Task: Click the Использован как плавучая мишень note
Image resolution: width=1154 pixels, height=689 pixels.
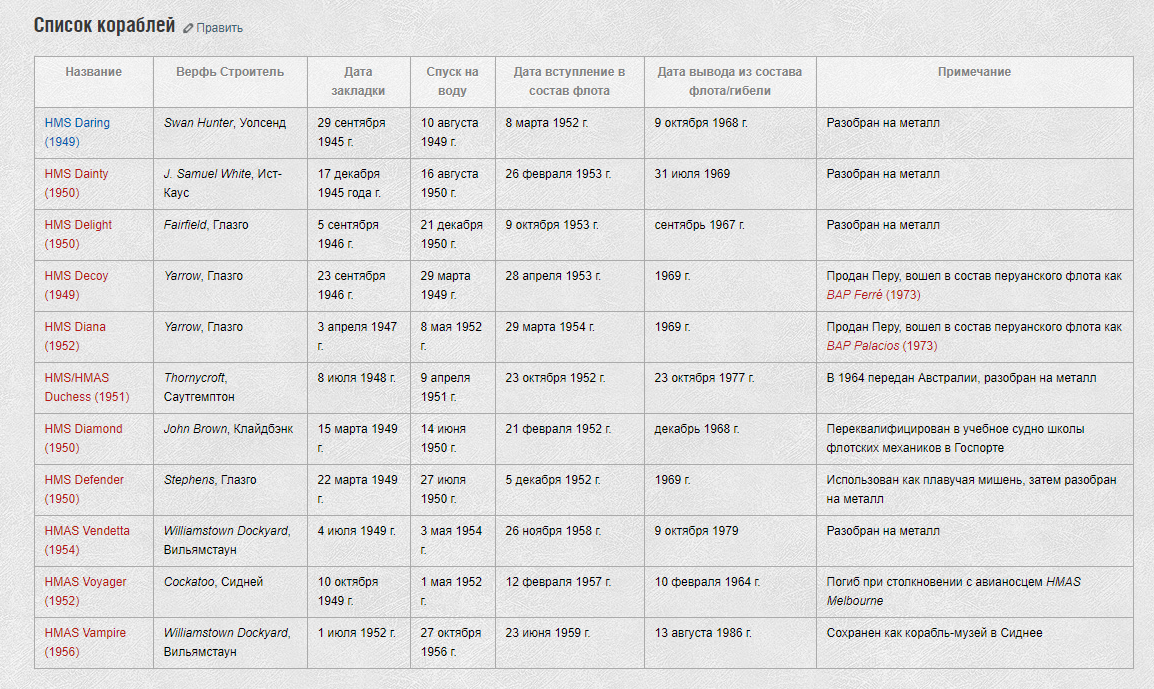Action: pyautogui.click(x=974, y=489)
